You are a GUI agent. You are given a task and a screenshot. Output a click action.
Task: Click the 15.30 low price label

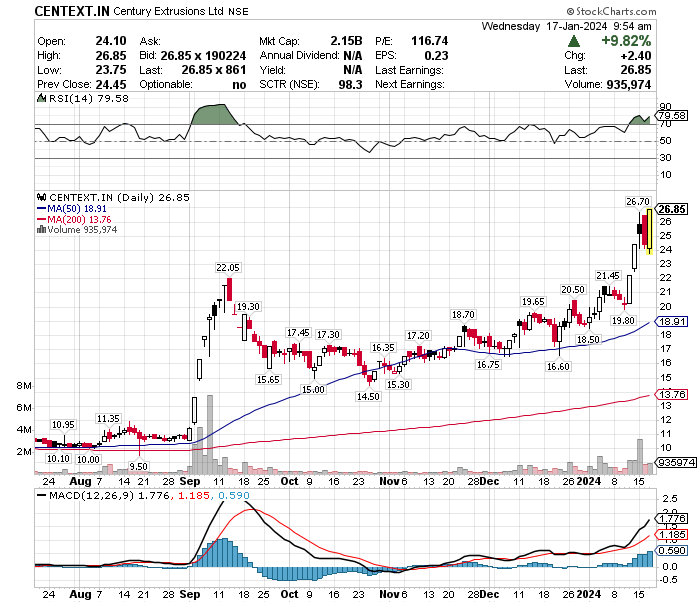(398, 384)
